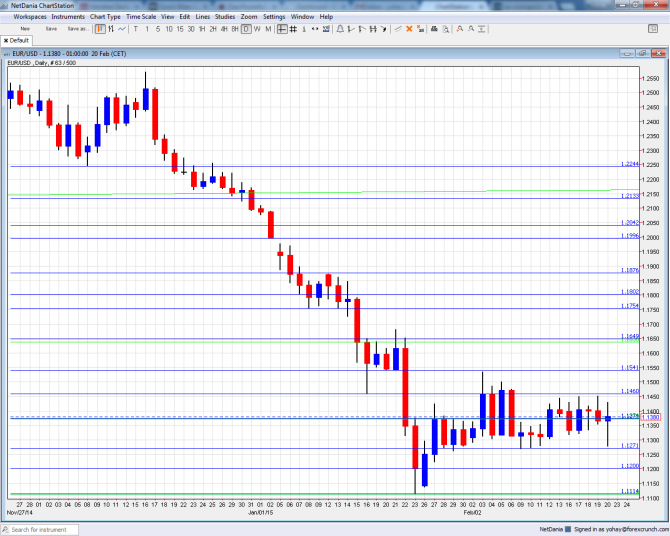Click the volume histogram toolbar icon

[326, 29]
